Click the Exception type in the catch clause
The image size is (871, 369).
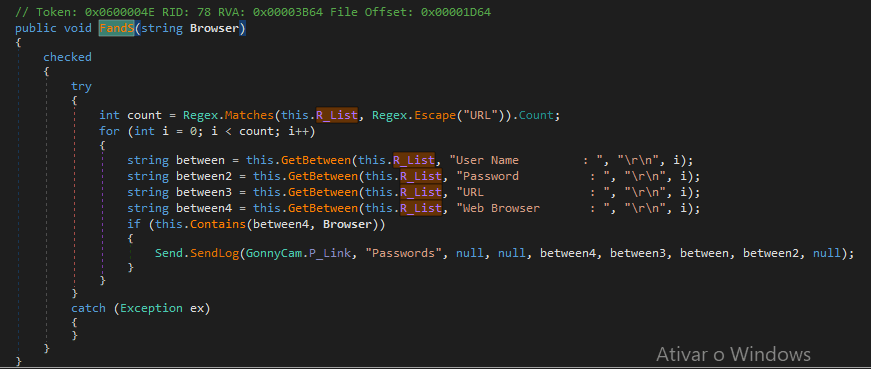click(x=152, y=307)
